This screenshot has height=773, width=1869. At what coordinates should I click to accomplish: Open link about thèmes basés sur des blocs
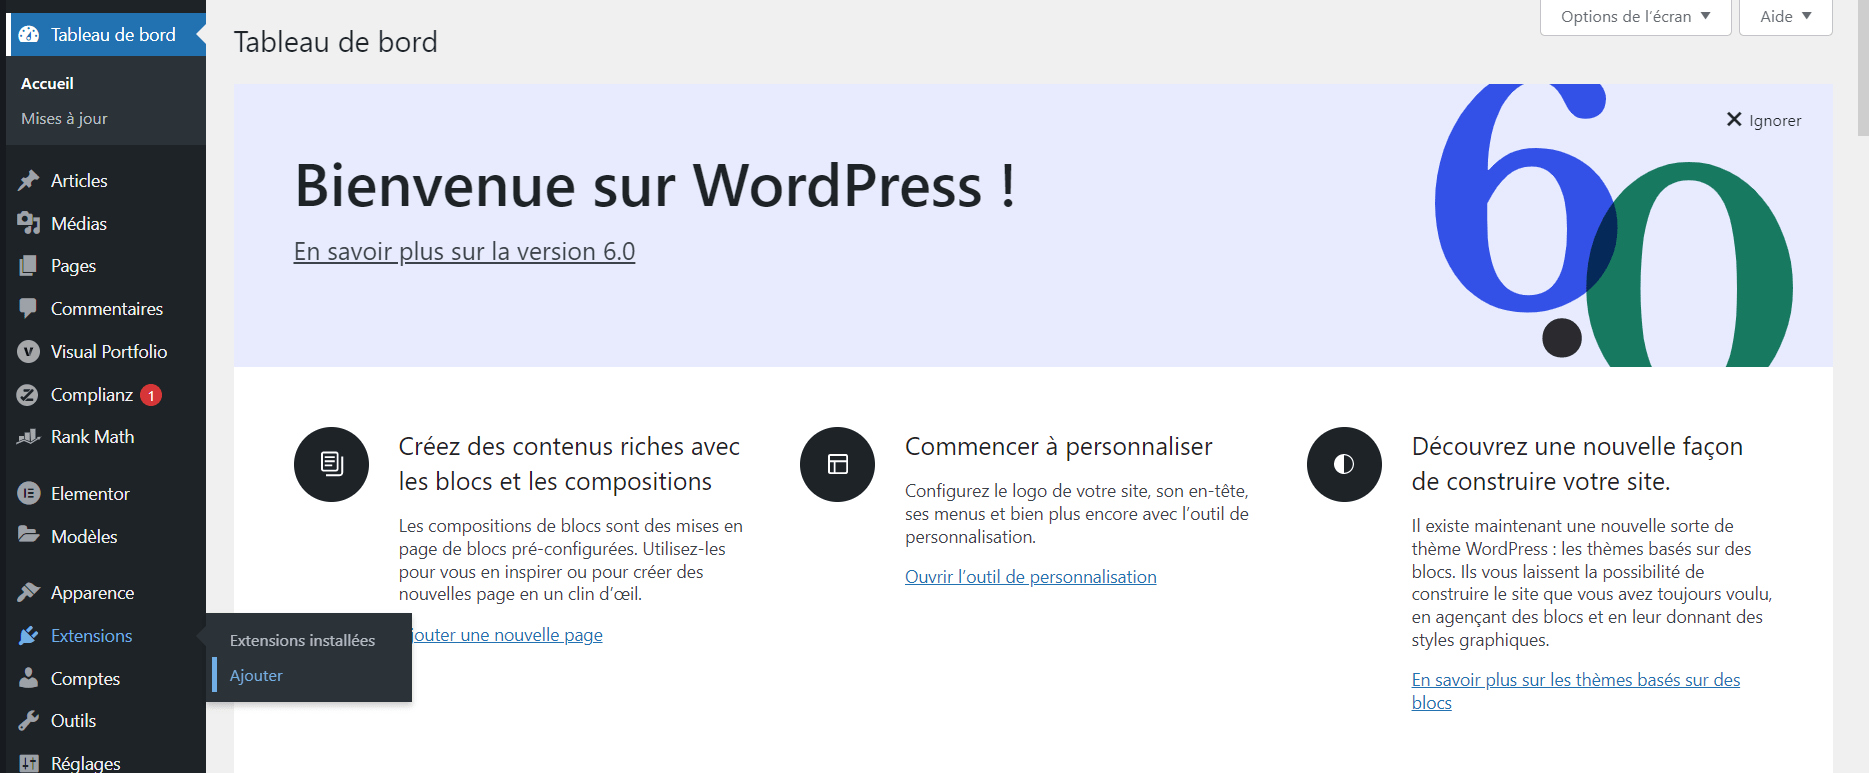pyautogui.click(x=1576, y=691)
